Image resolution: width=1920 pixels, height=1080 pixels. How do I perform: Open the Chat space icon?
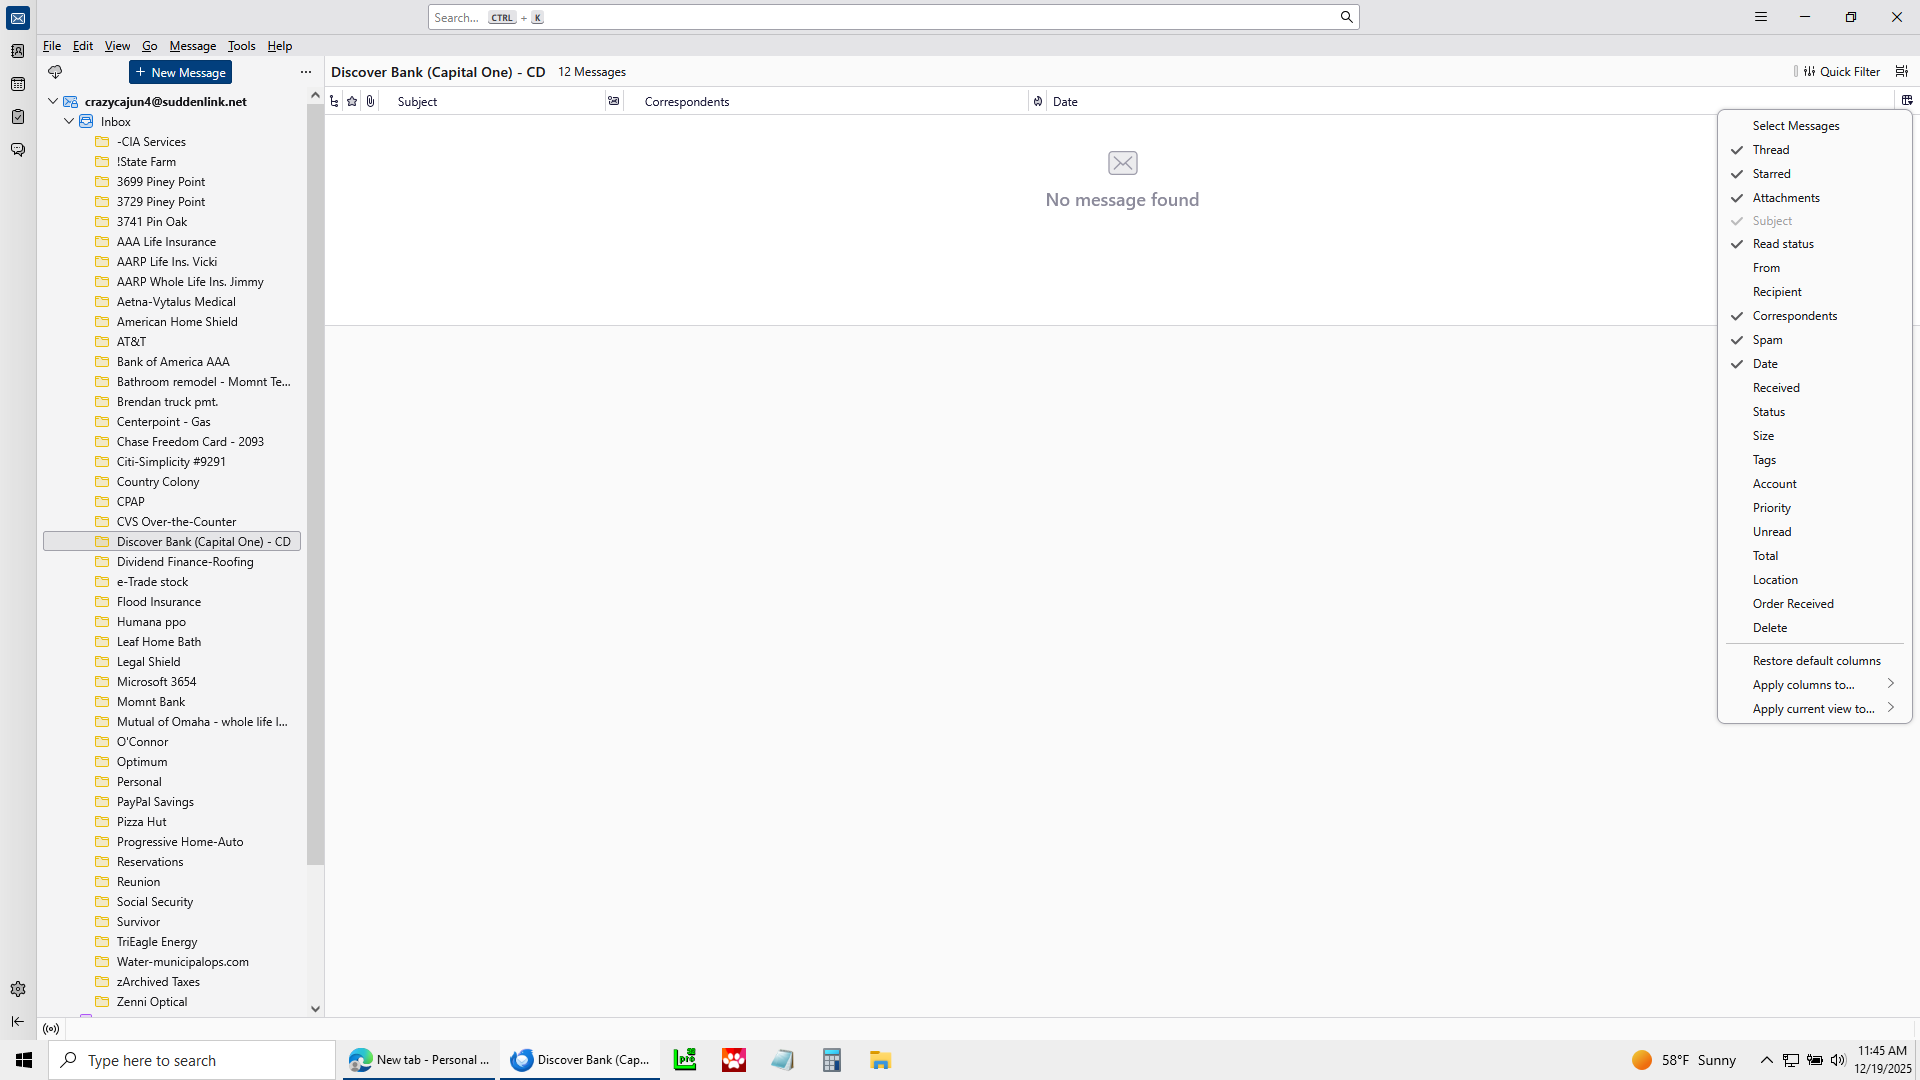click(x=18, y=150)
